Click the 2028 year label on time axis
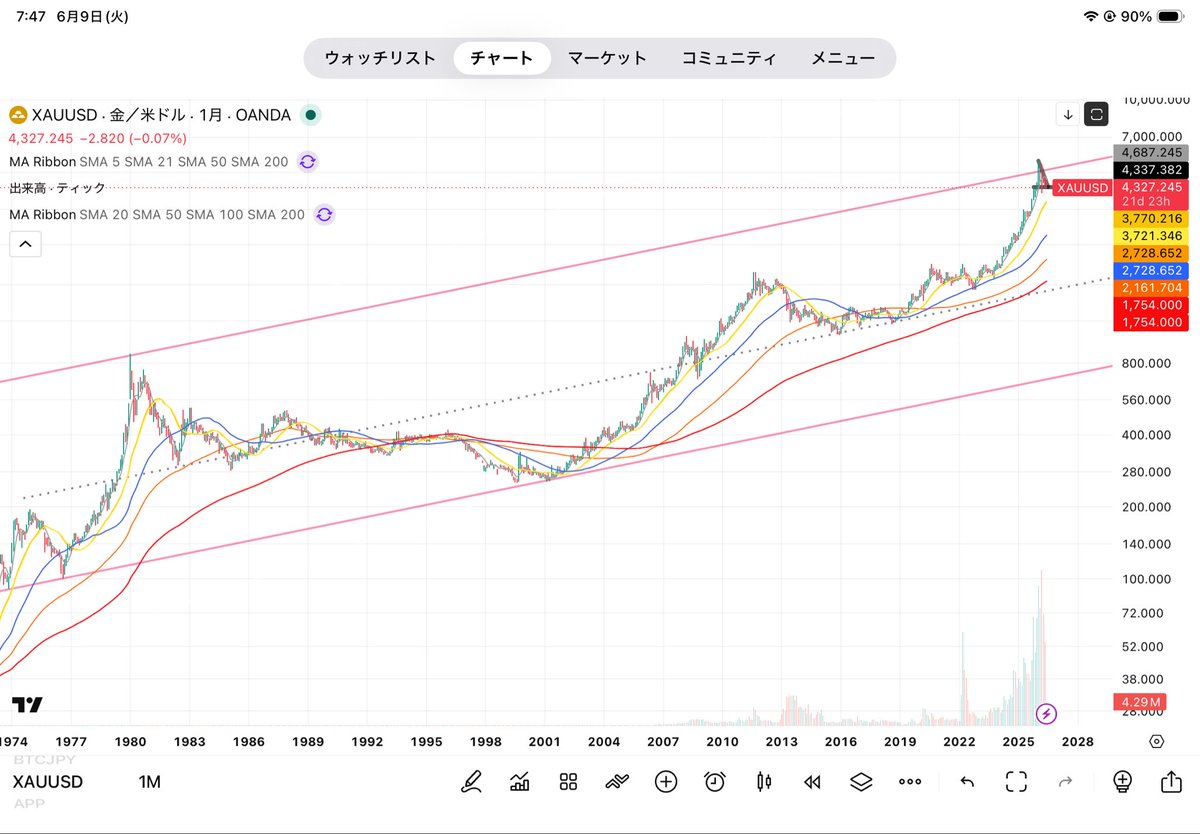 coord(1078,742)
